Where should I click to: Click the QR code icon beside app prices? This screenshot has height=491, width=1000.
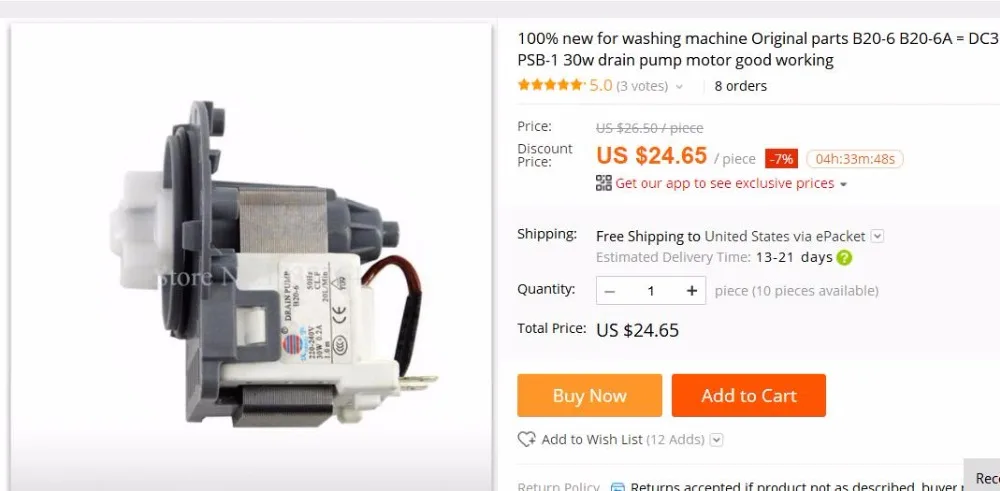pyautogui.click(x=603, y=184)
